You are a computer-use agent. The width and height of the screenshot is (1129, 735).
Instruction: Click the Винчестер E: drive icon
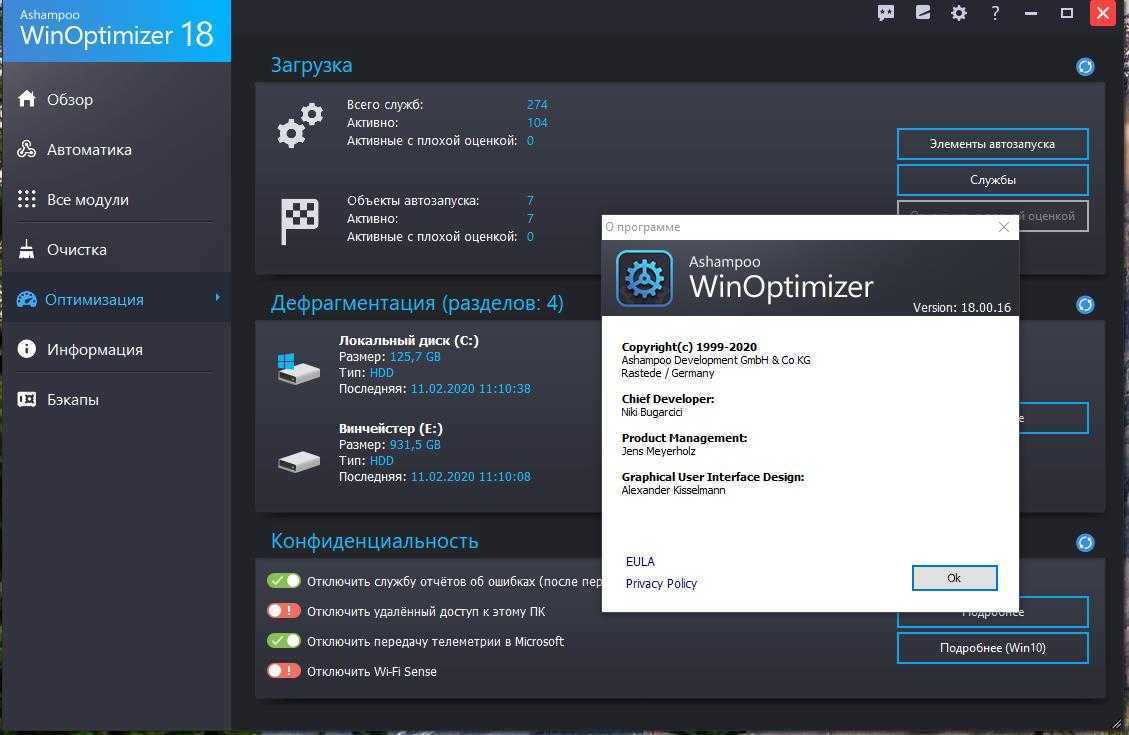click(298, 461)
